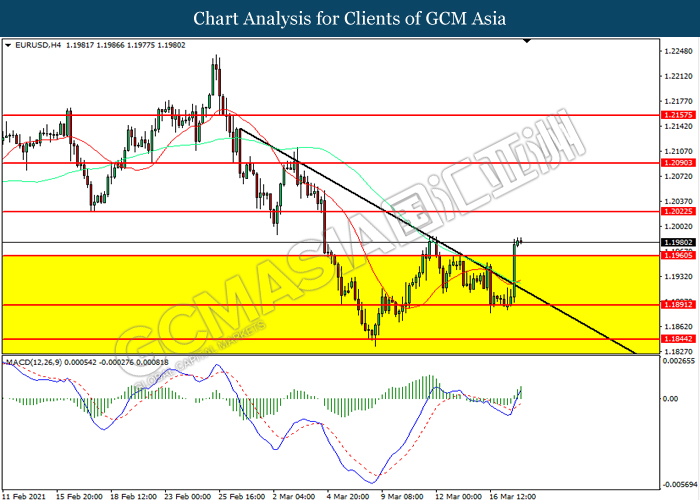Click the 15 Feb 20:00 time label
Image resolution: width=700 pixels, height=500 pixels.
point(79,496)
